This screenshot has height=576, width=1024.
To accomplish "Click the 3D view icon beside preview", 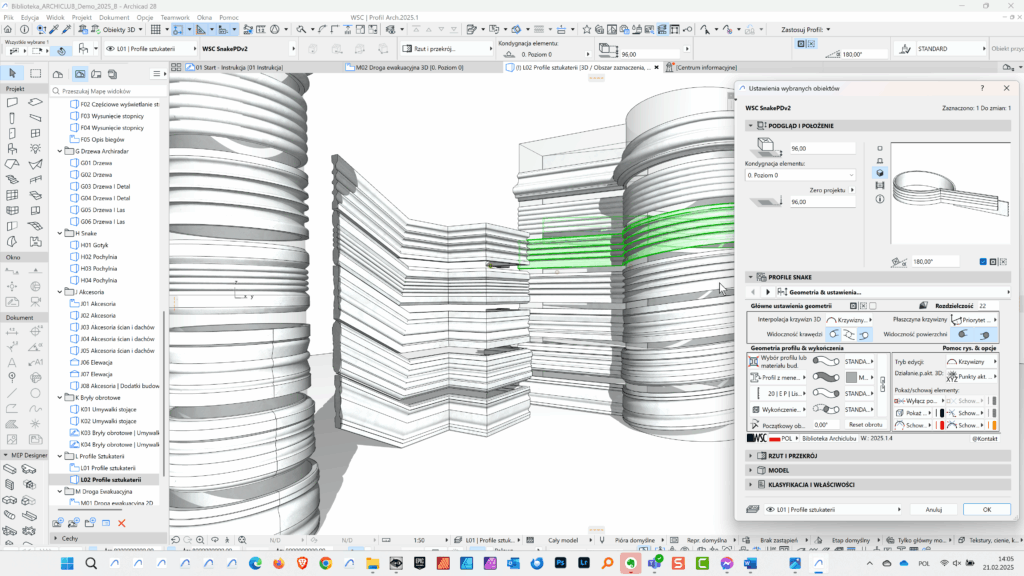I will pyautogui.click(x=879, y=172).
